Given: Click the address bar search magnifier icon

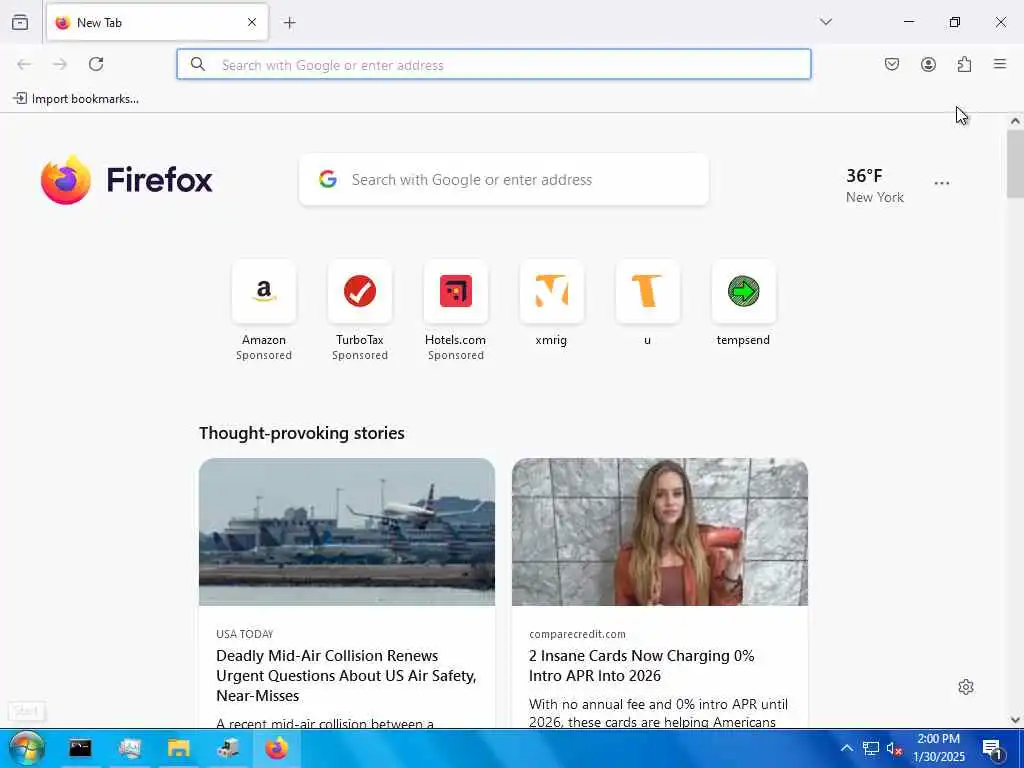Looking at the screenshot, I should click(x=198, y=64).
